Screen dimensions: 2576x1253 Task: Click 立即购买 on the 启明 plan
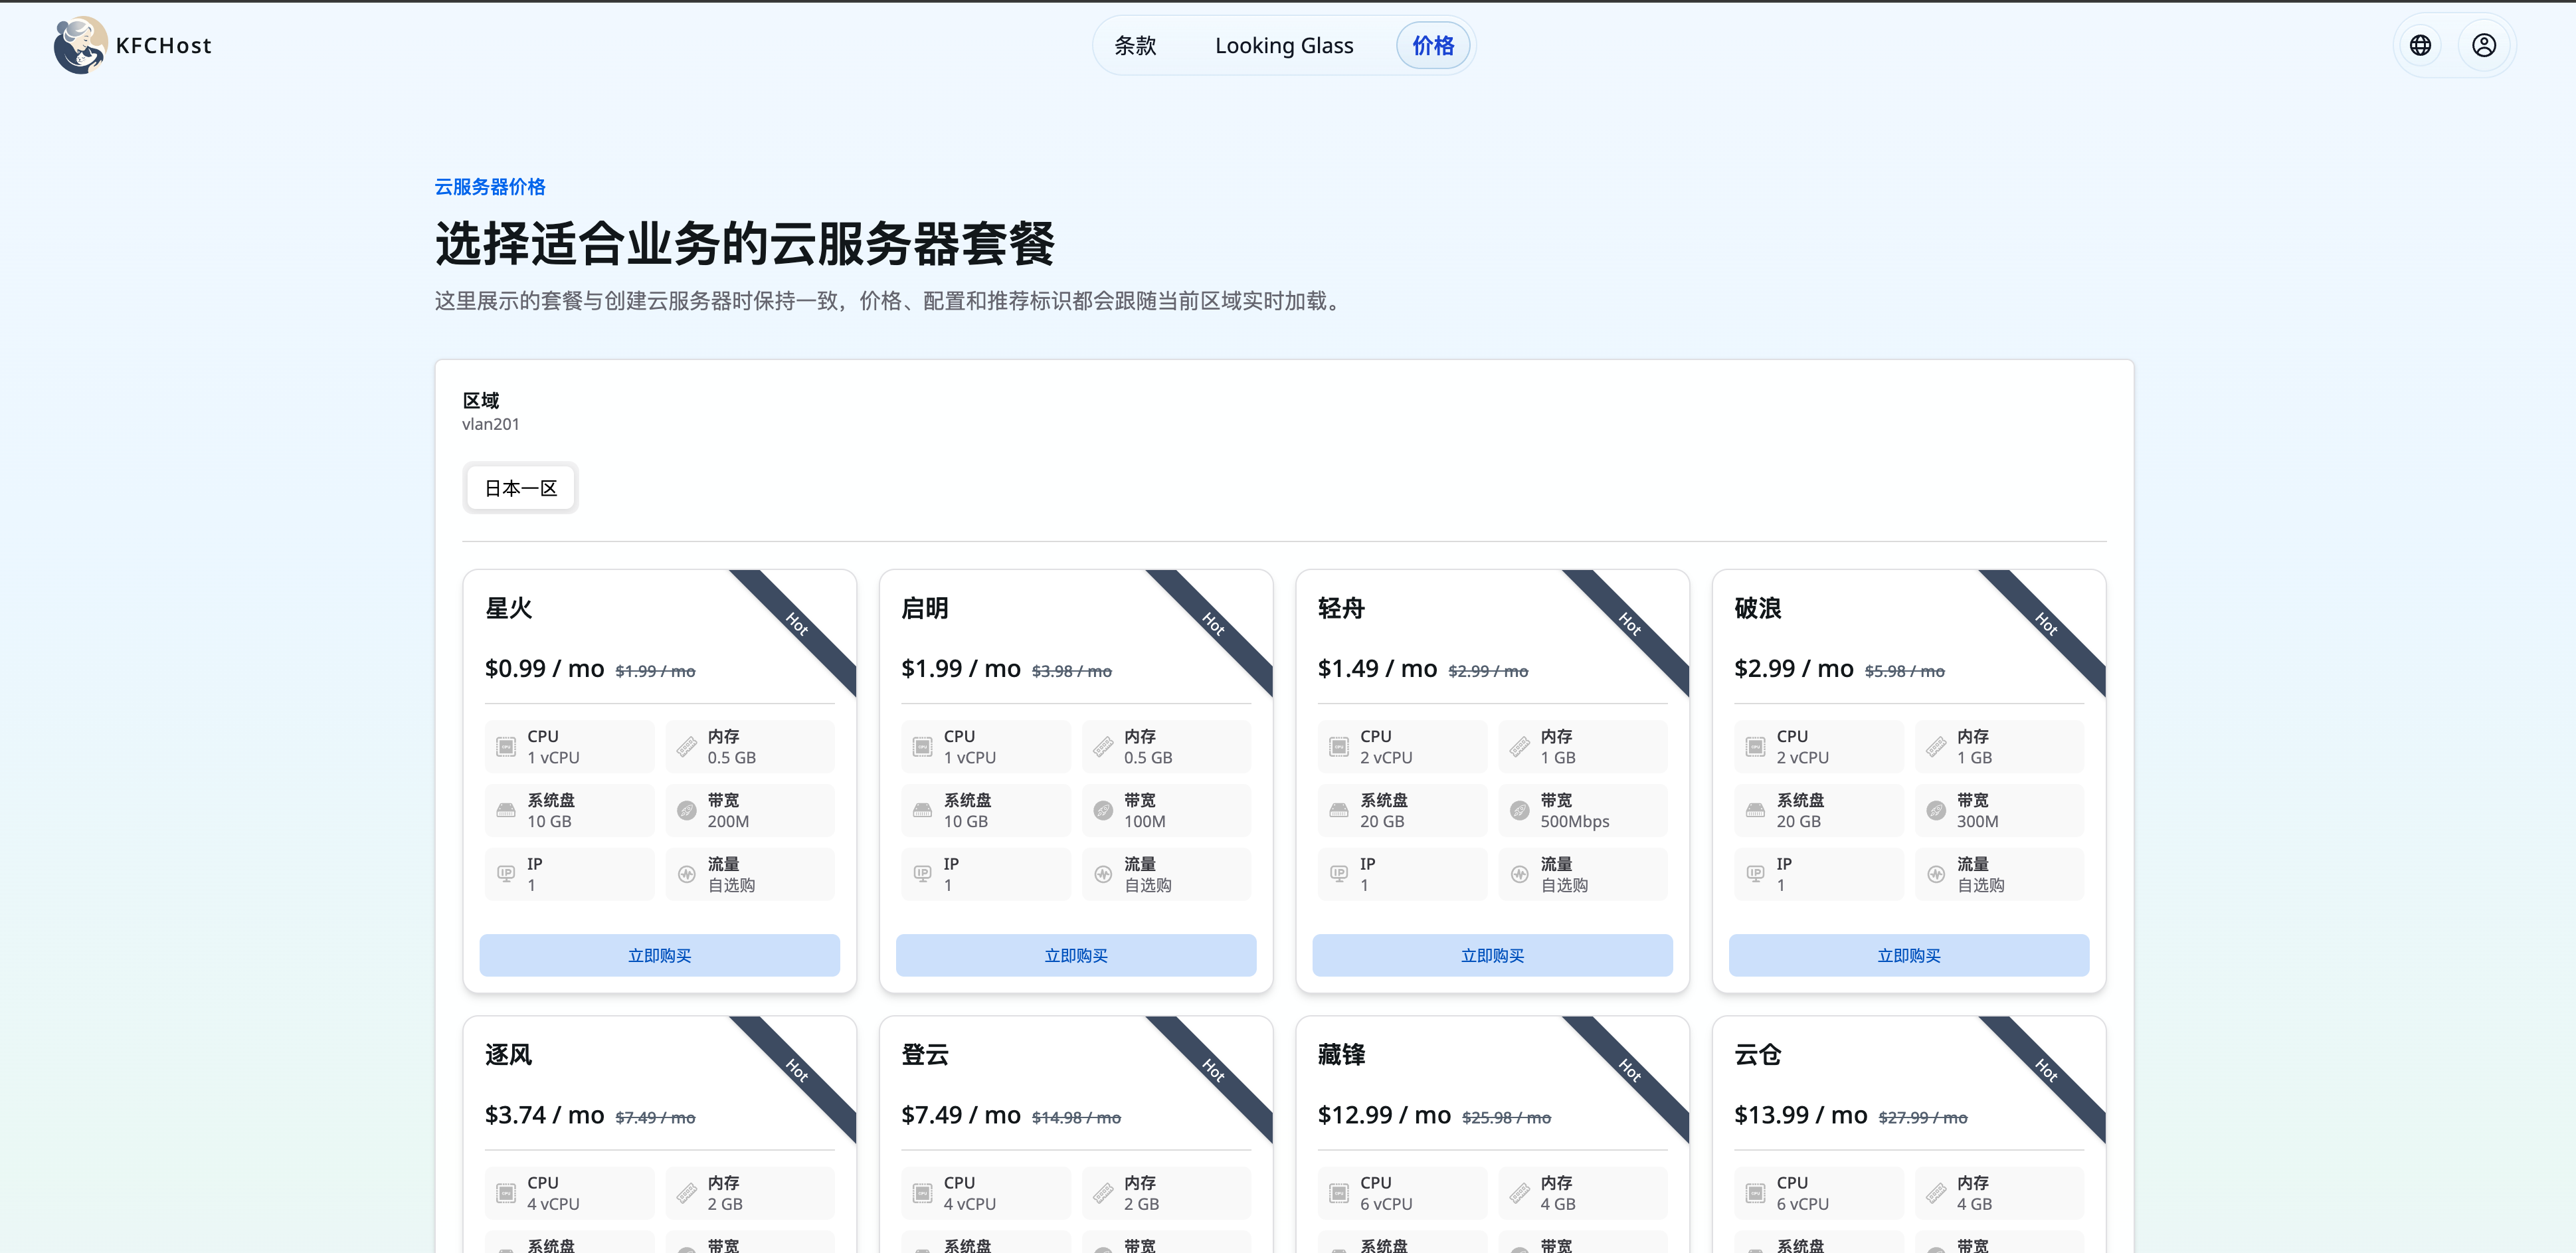pos(1076,955)
